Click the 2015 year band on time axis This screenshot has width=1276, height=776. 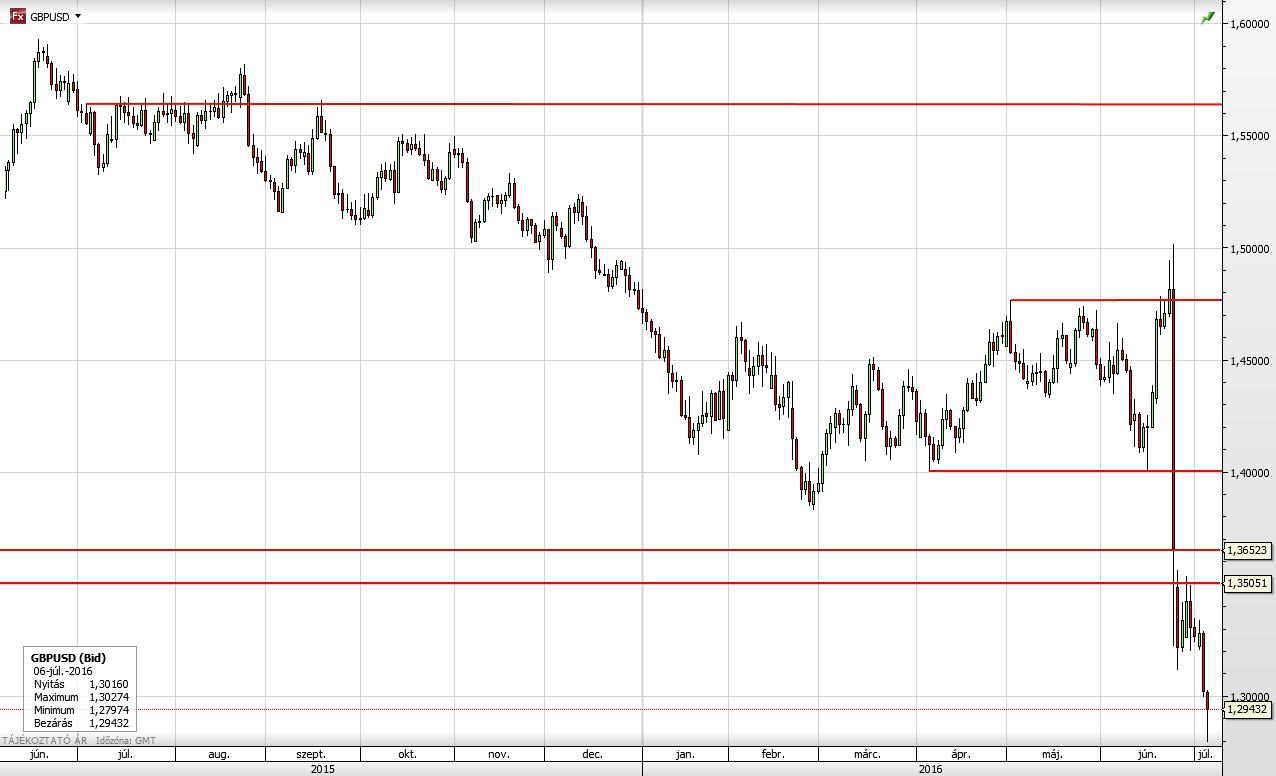[x=322, y=769]
